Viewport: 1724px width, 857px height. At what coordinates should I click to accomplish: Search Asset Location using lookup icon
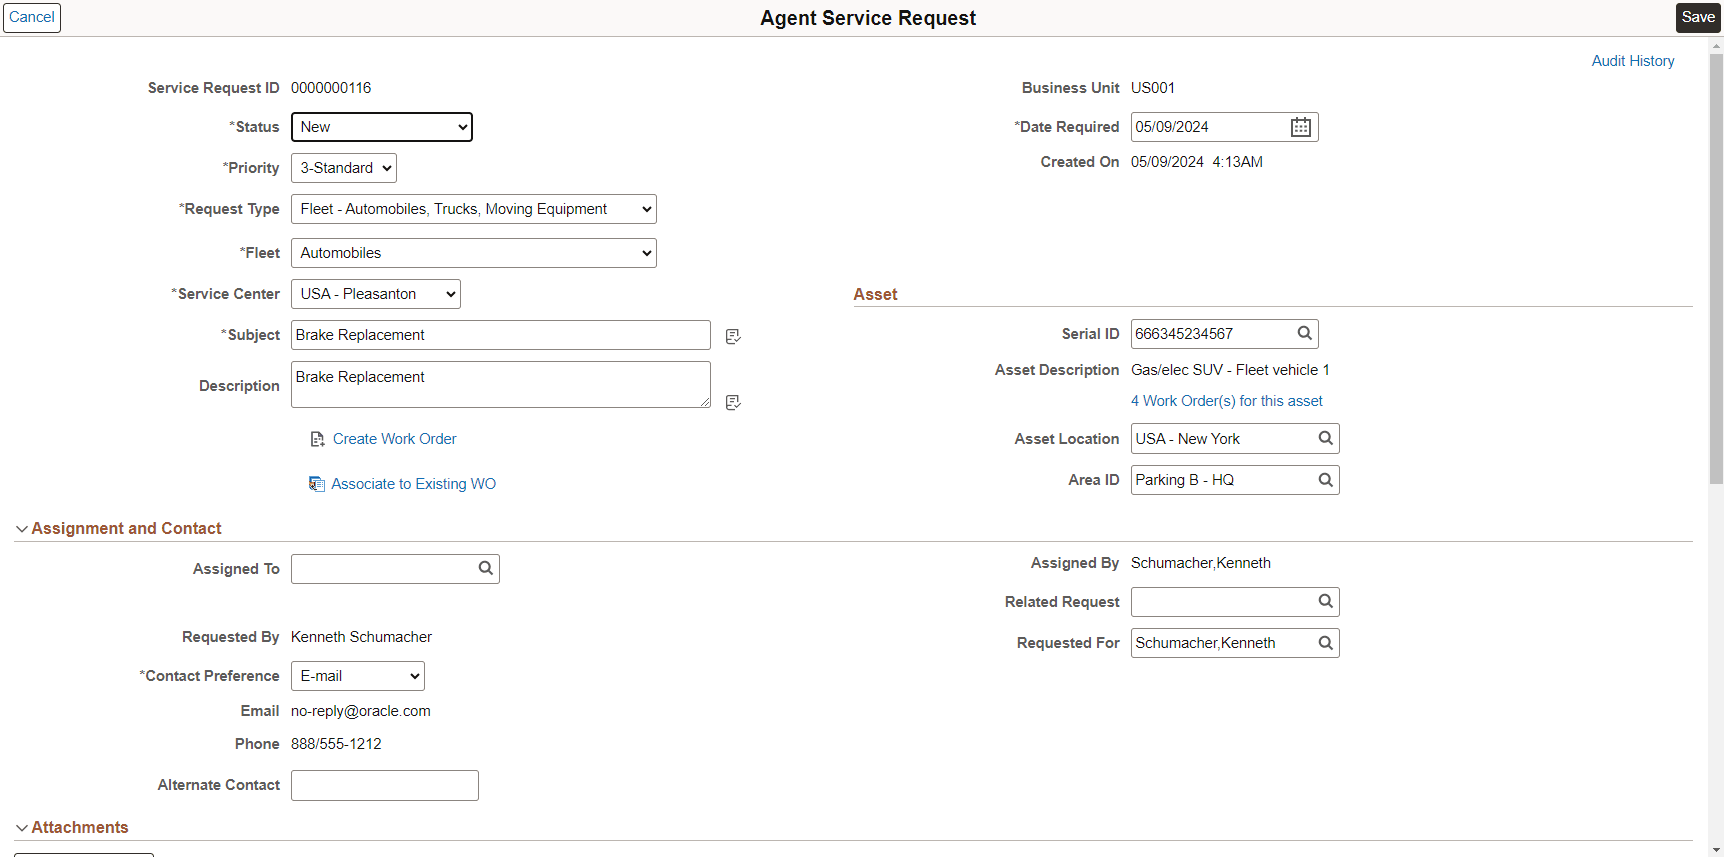[x=1325, y=438]
